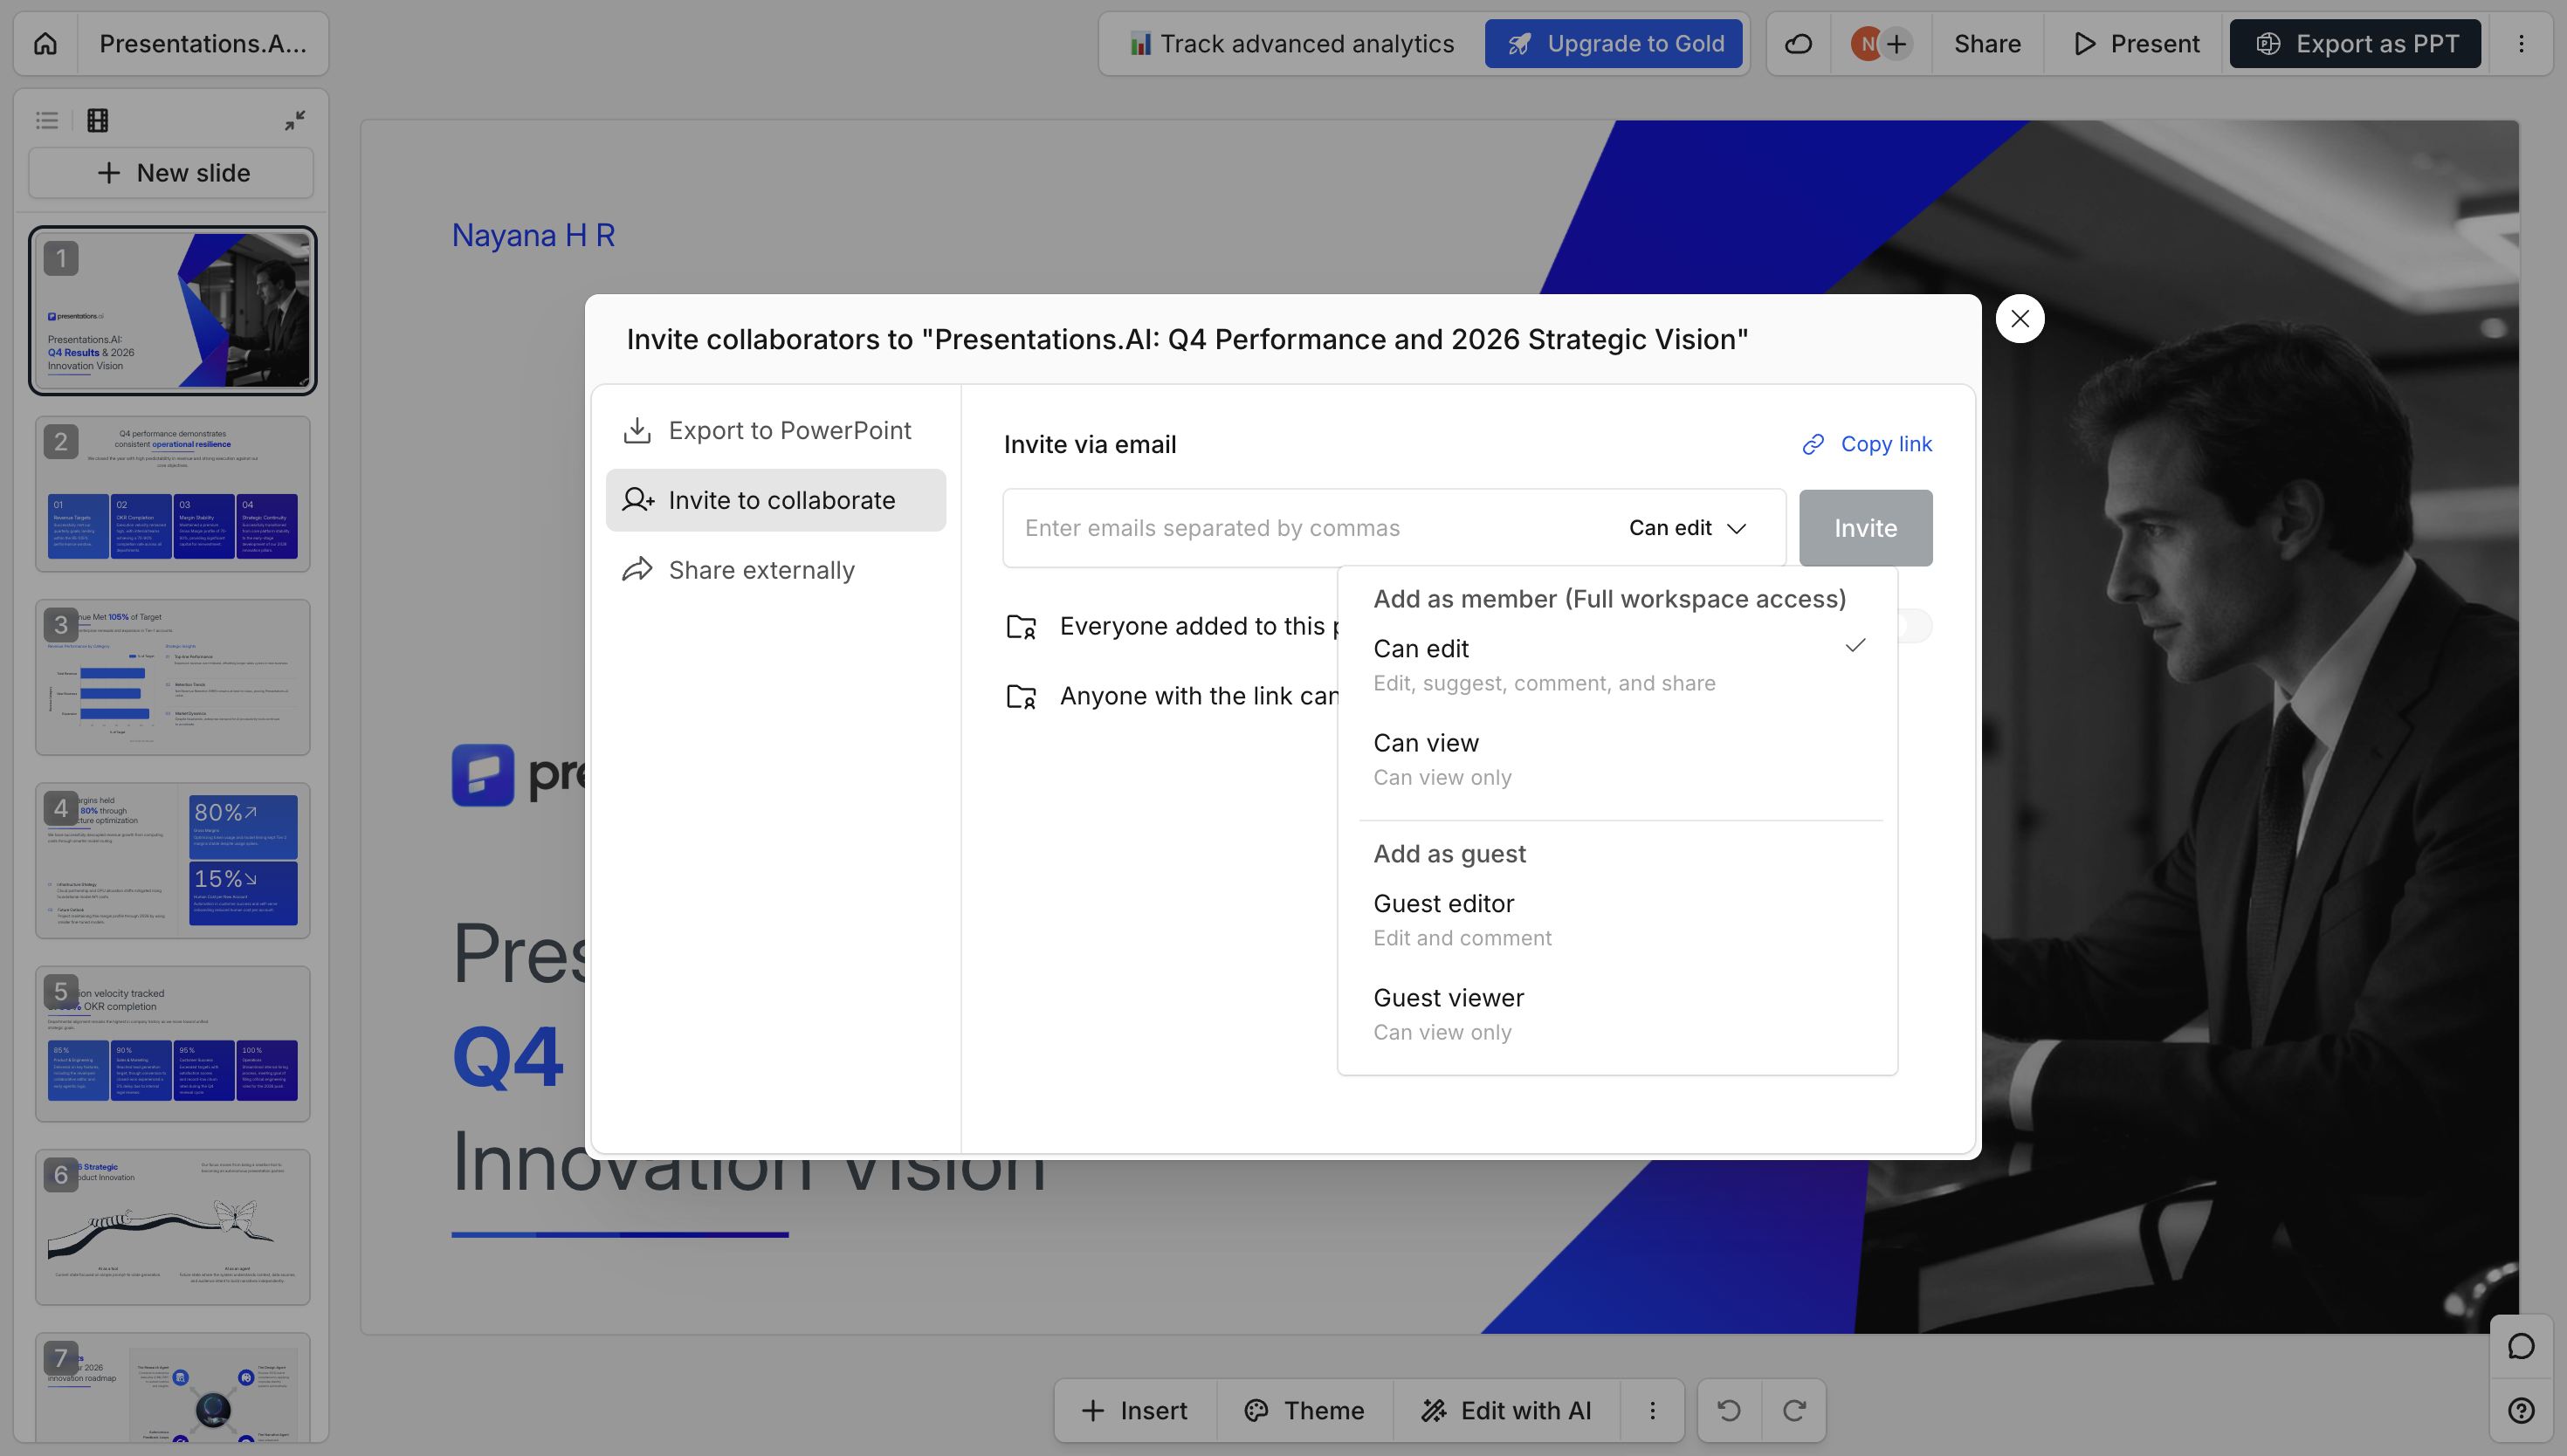The height and width of the screenshot is (1456, 2567).
Task: Select slide 6 thumbnail
Action: click(173, 1226)
